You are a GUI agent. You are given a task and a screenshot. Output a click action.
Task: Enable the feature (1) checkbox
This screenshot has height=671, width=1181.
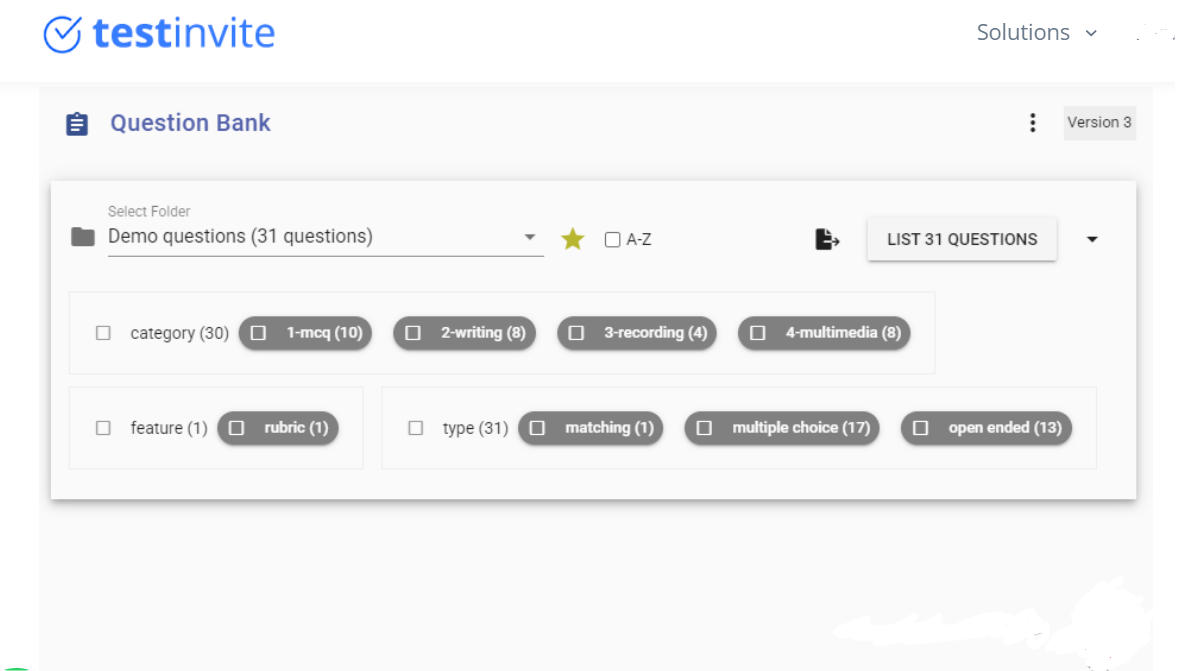click(103, 428)
